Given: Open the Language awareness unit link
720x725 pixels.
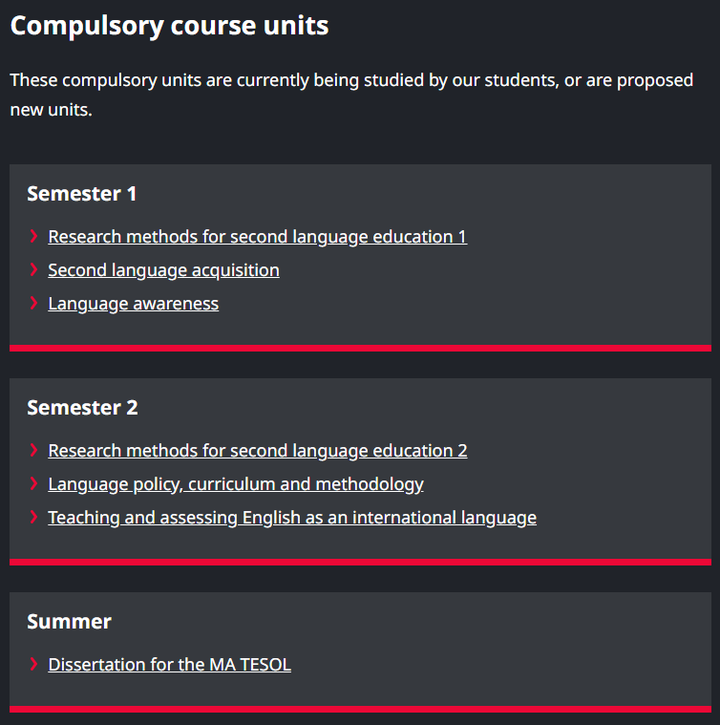Looking at the screenshot, I should (133, 304).
